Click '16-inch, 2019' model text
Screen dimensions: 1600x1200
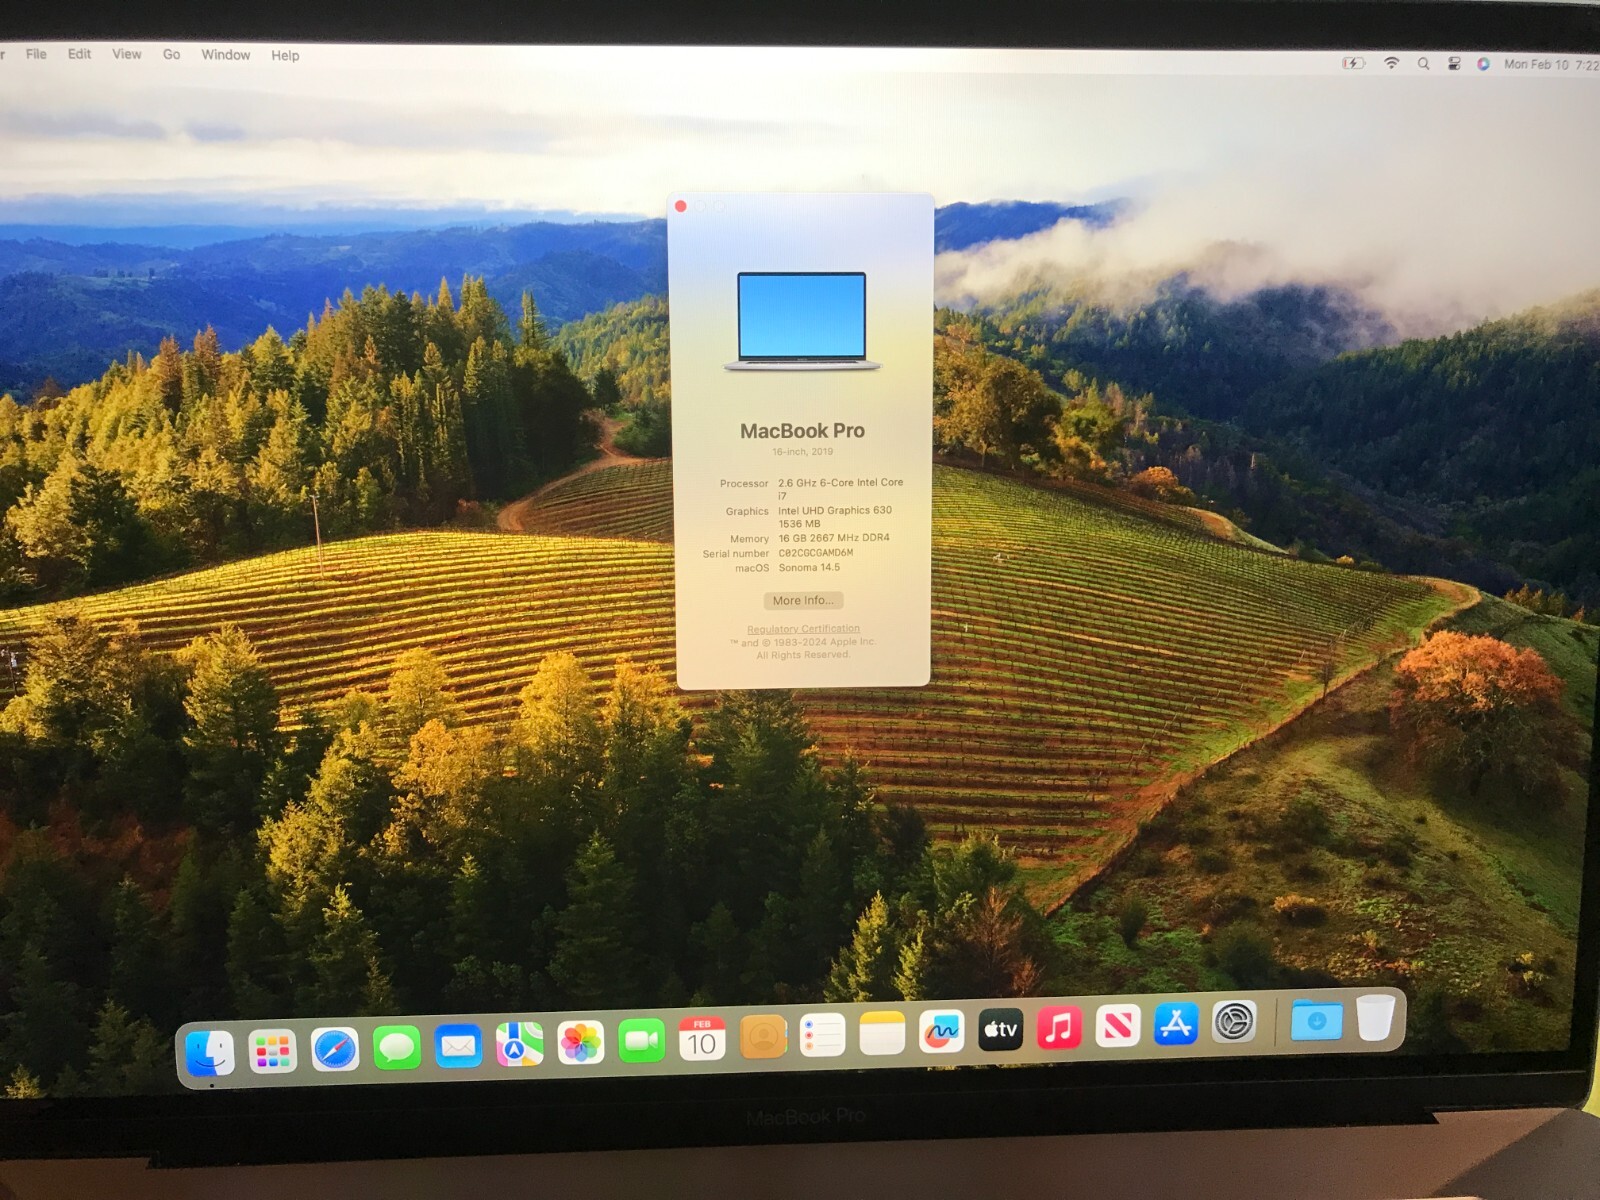[x=802, y=452]
